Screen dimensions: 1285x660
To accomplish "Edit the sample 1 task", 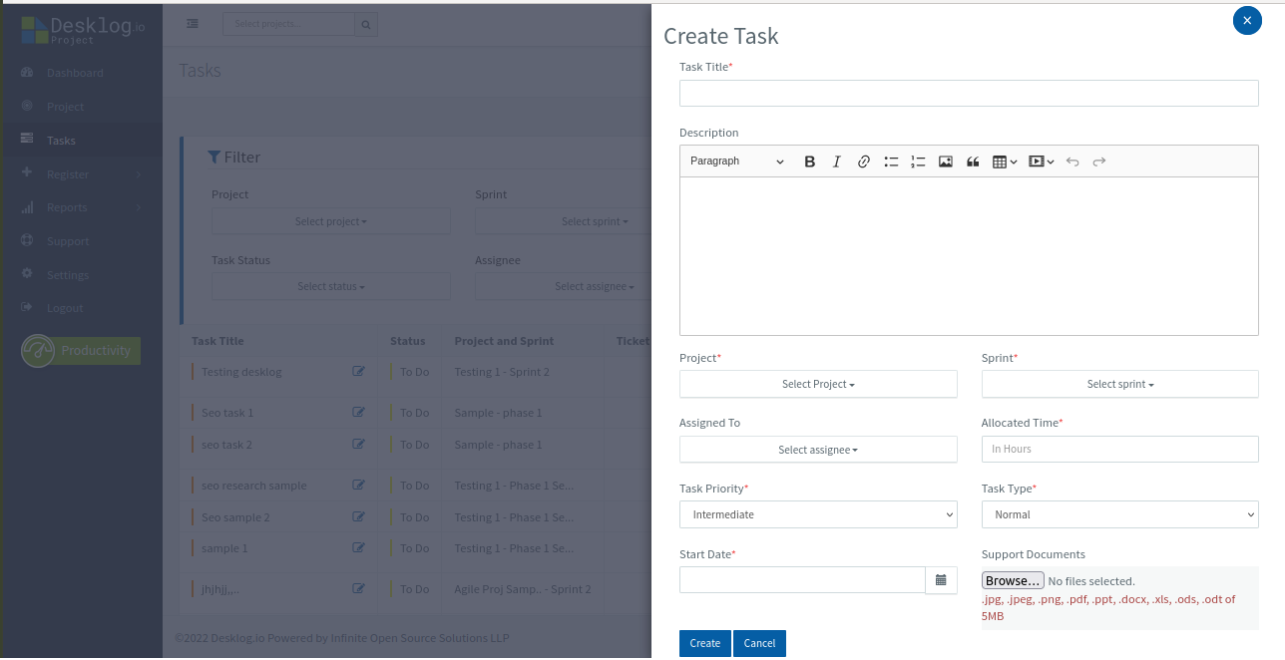I will (x=358, y=548).
